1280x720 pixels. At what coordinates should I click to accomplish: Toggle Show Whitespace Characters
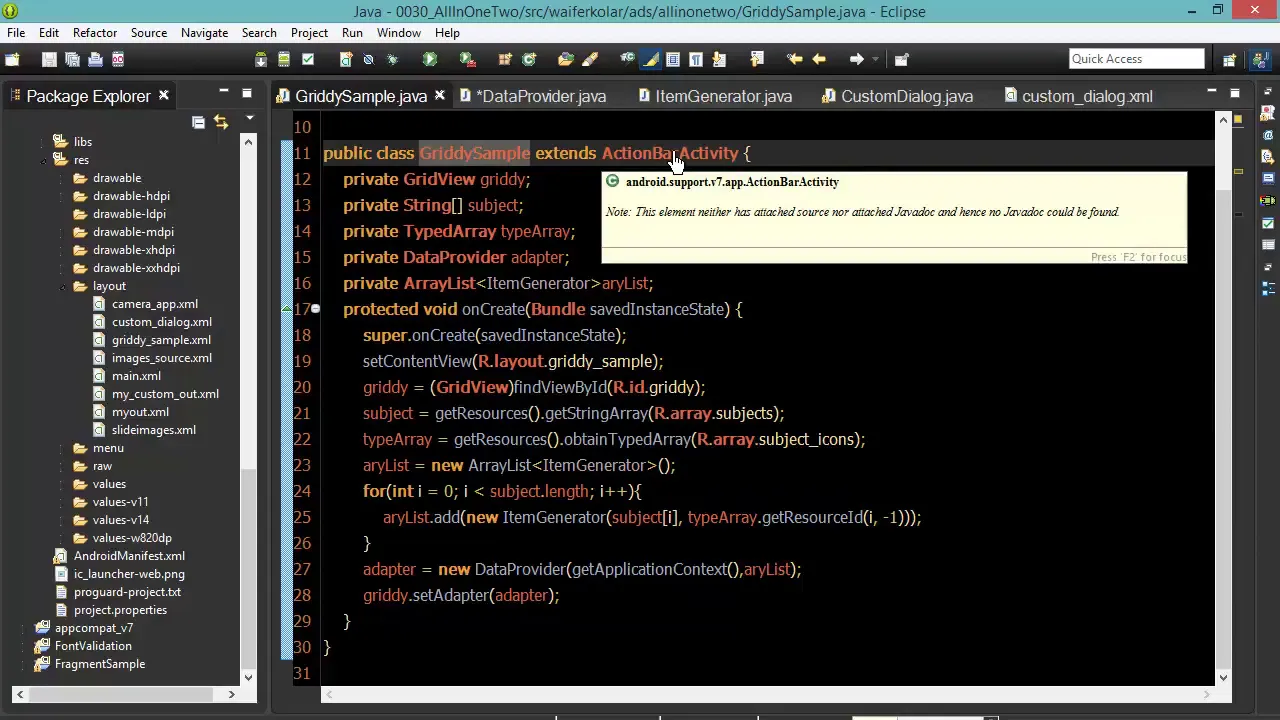pyautogui.click(x=696, y=59)
